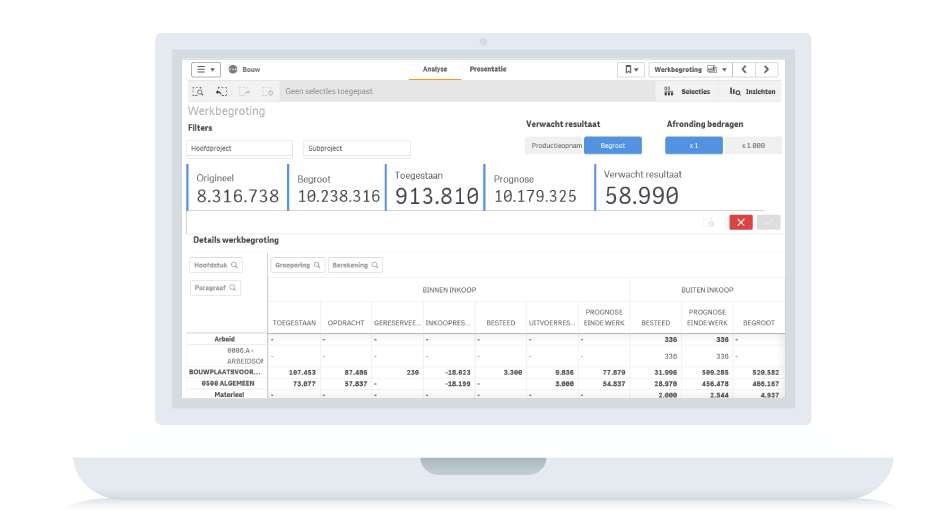
Task: Open the hamburger navigation menu
Action: click(x=205, y=70)
